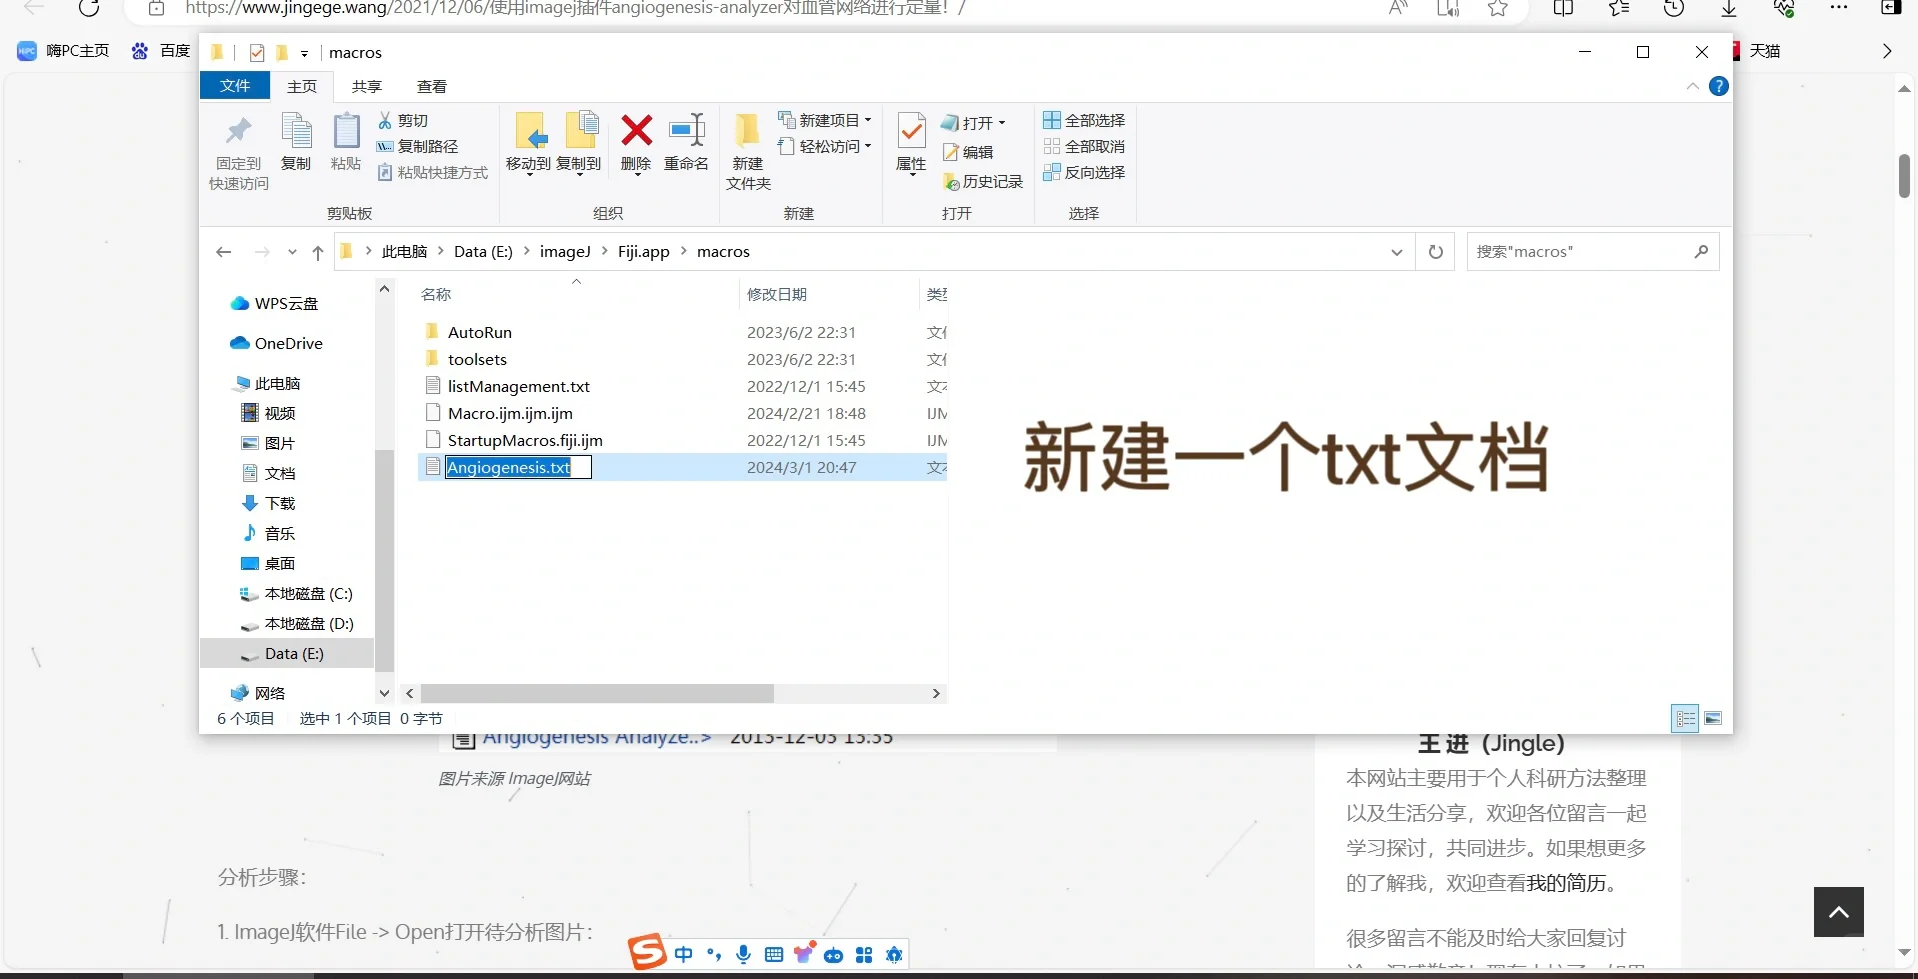Screen dimensions: 1918x979
Task: Toggle the microphone on the input bar
Action: coord(743,954)
